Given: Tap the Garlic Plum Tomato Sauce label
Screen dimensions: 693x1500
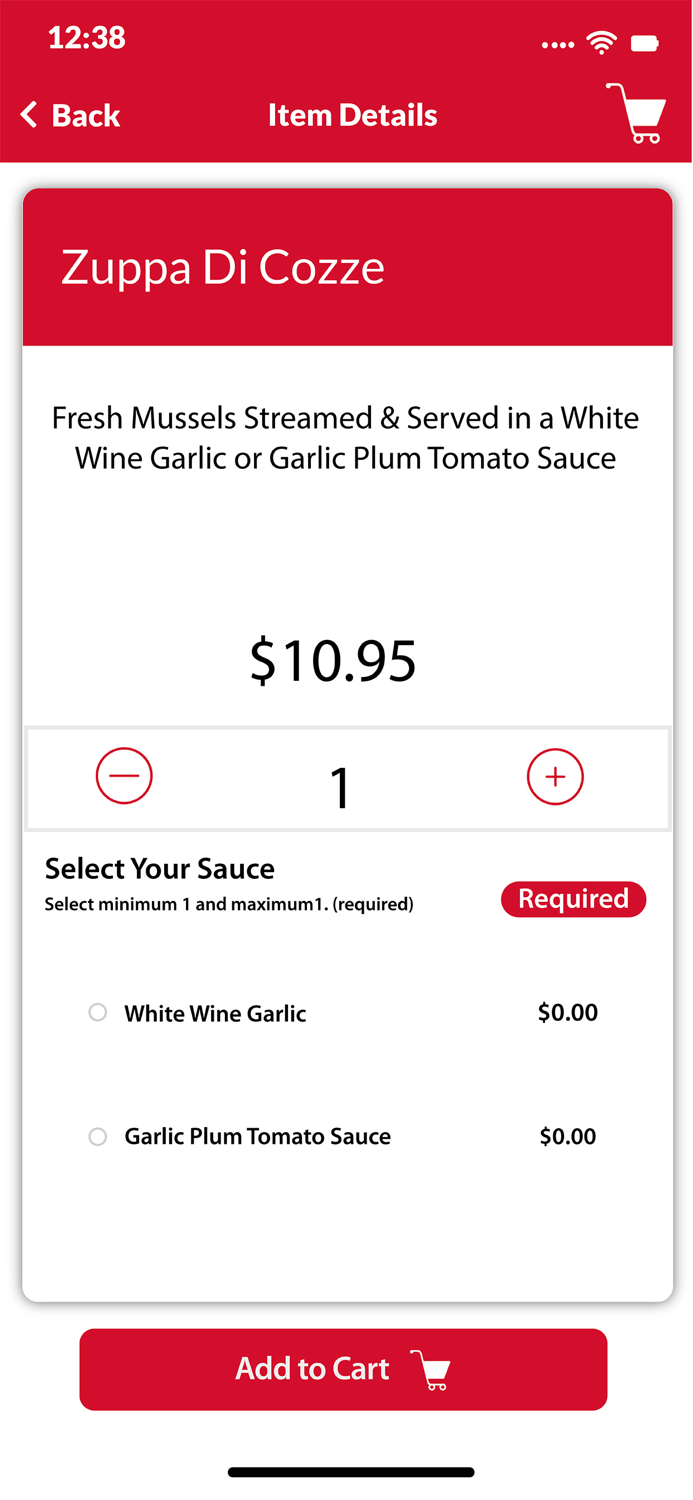Looking at the screenshot, I should [x=257, y=1137].
